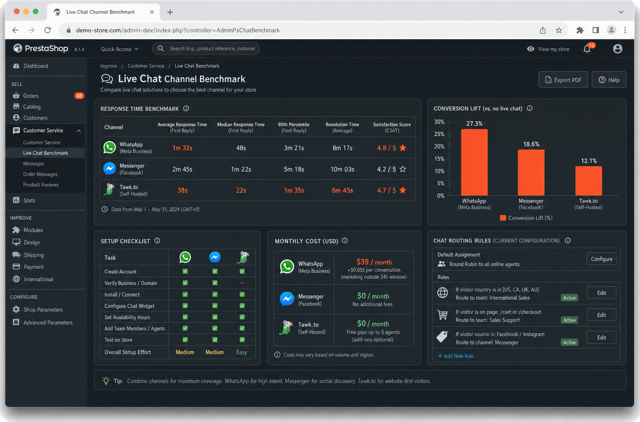Open notifications bell icon
640x422 pixels.
tap(587, 49)
